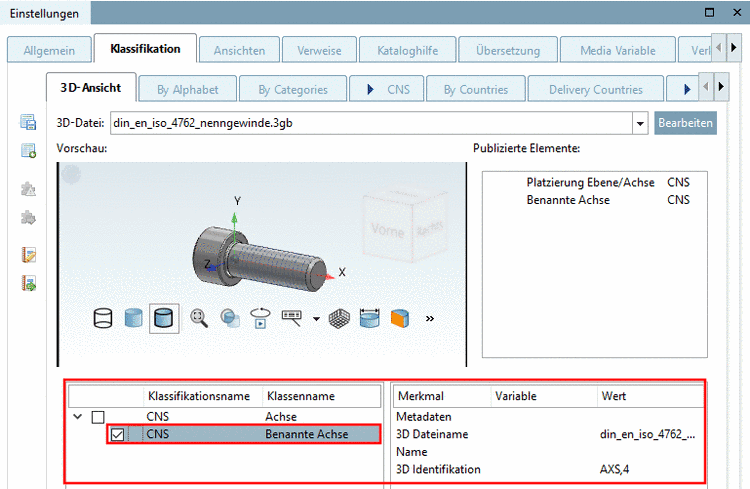Select the Name property row
Image resolution: width=750 pixels, height=489 pixels.
(548, 452)
